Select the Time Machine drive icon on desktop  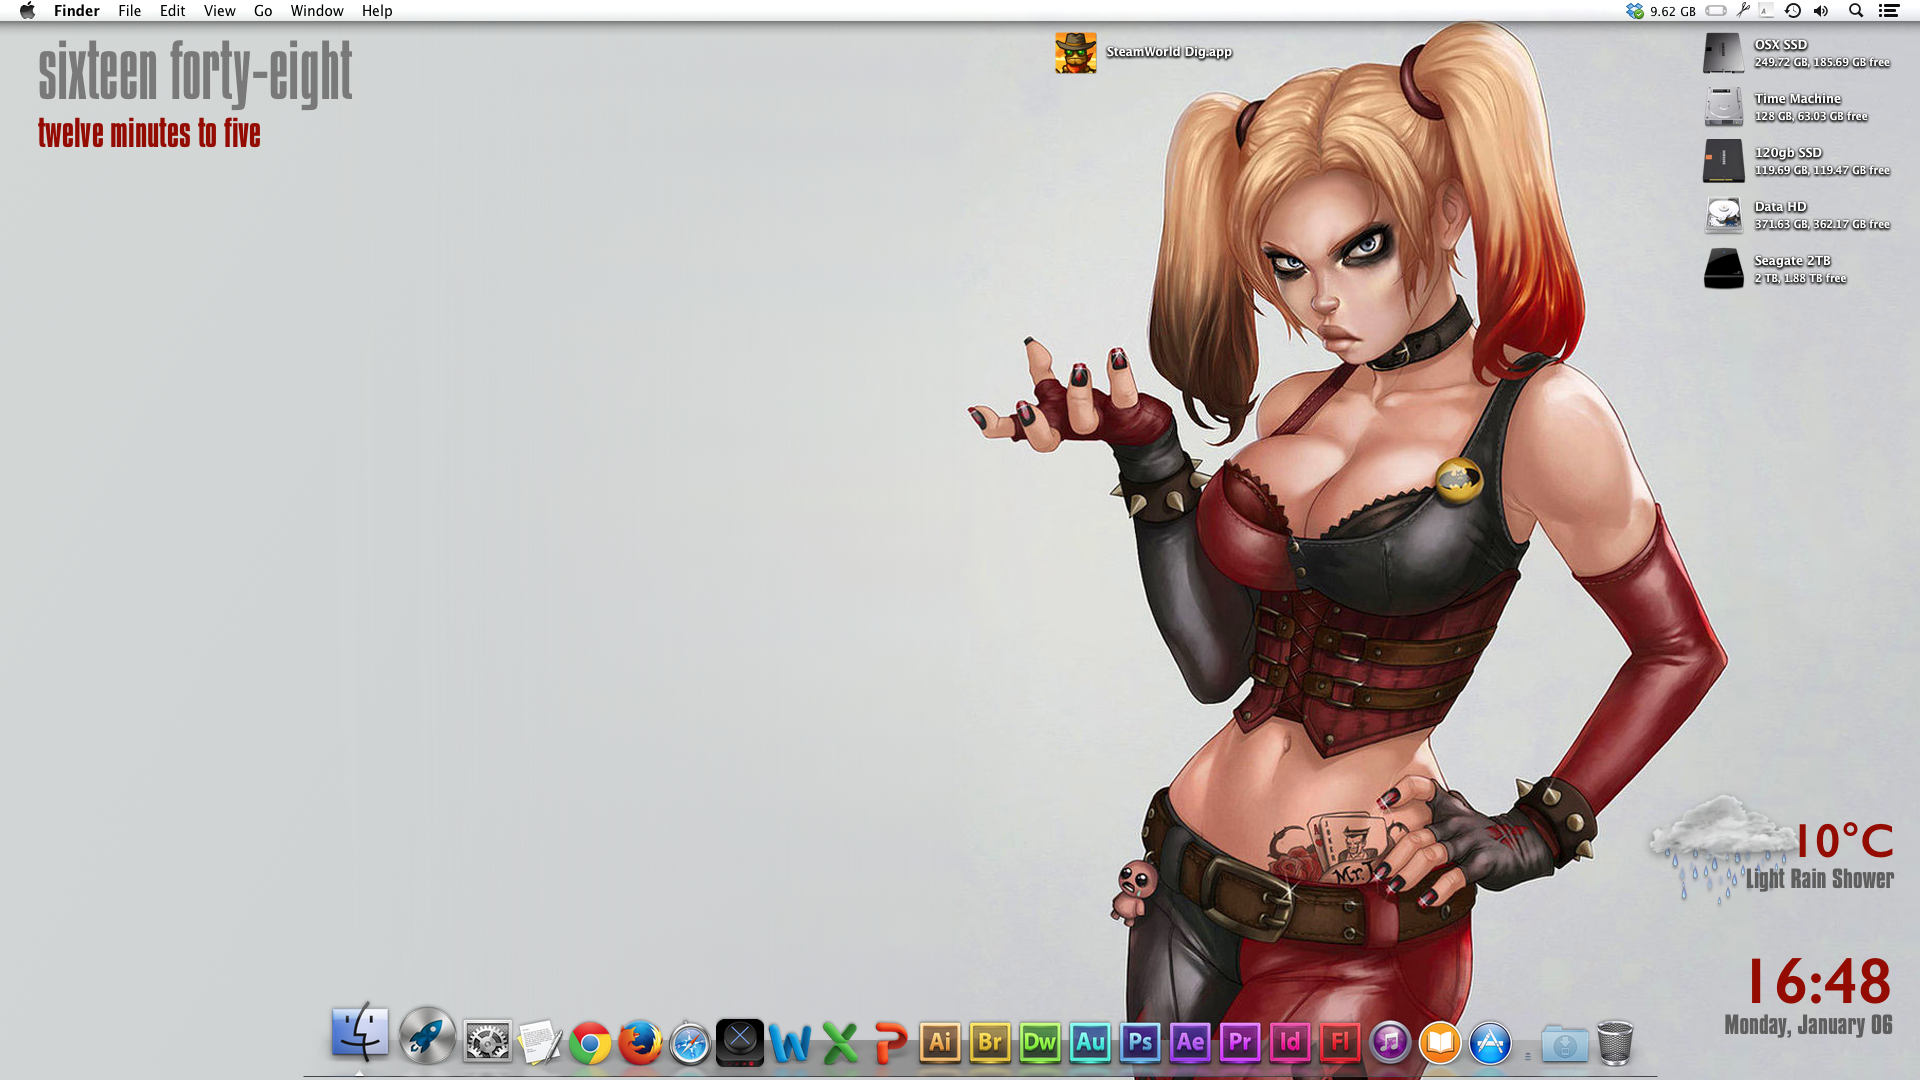(1724, 107)
